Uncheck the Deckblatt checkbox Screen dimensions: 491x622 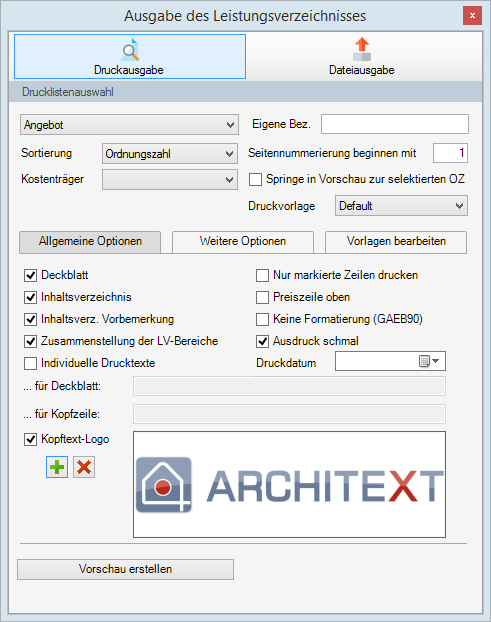click(31, 275)
